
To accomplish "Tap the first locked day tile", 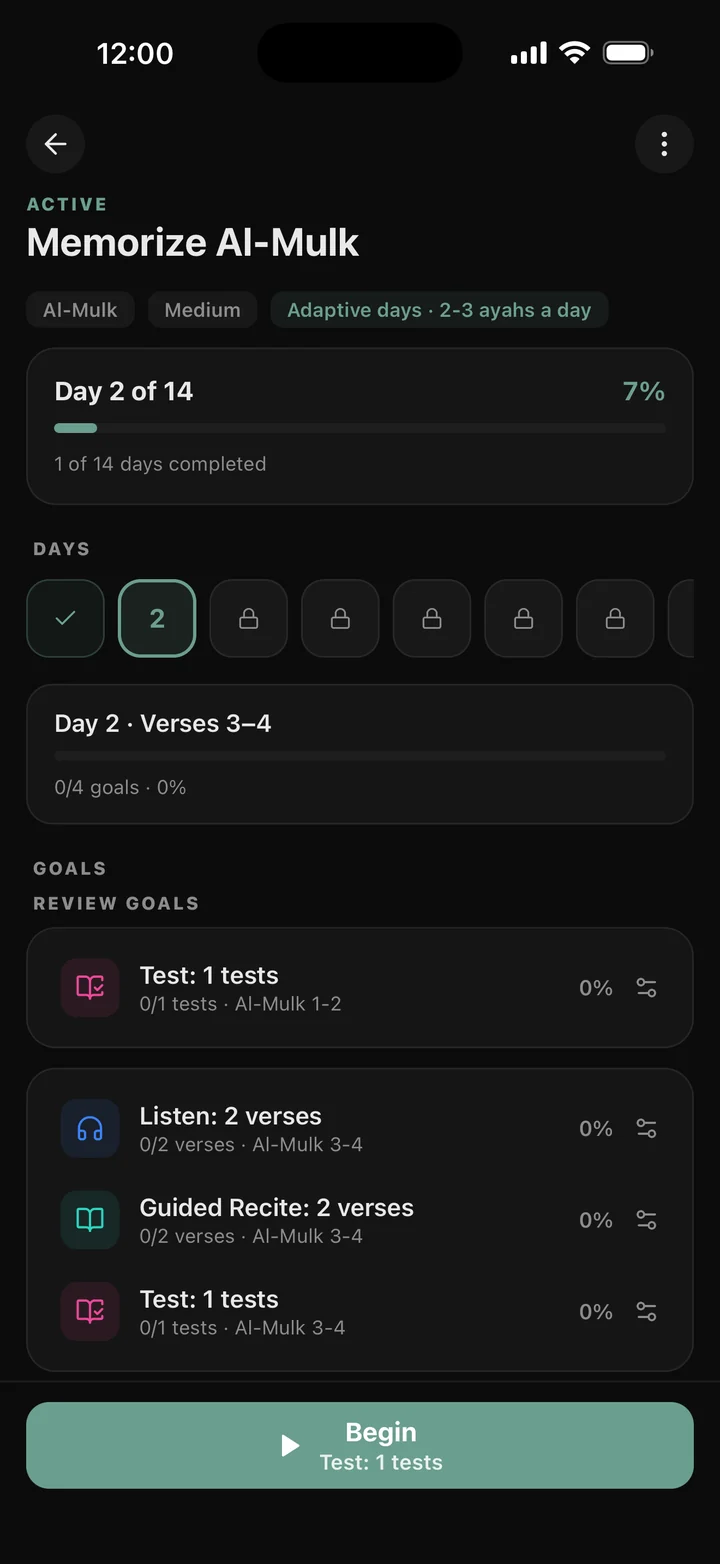I will (x=249, y=619).
